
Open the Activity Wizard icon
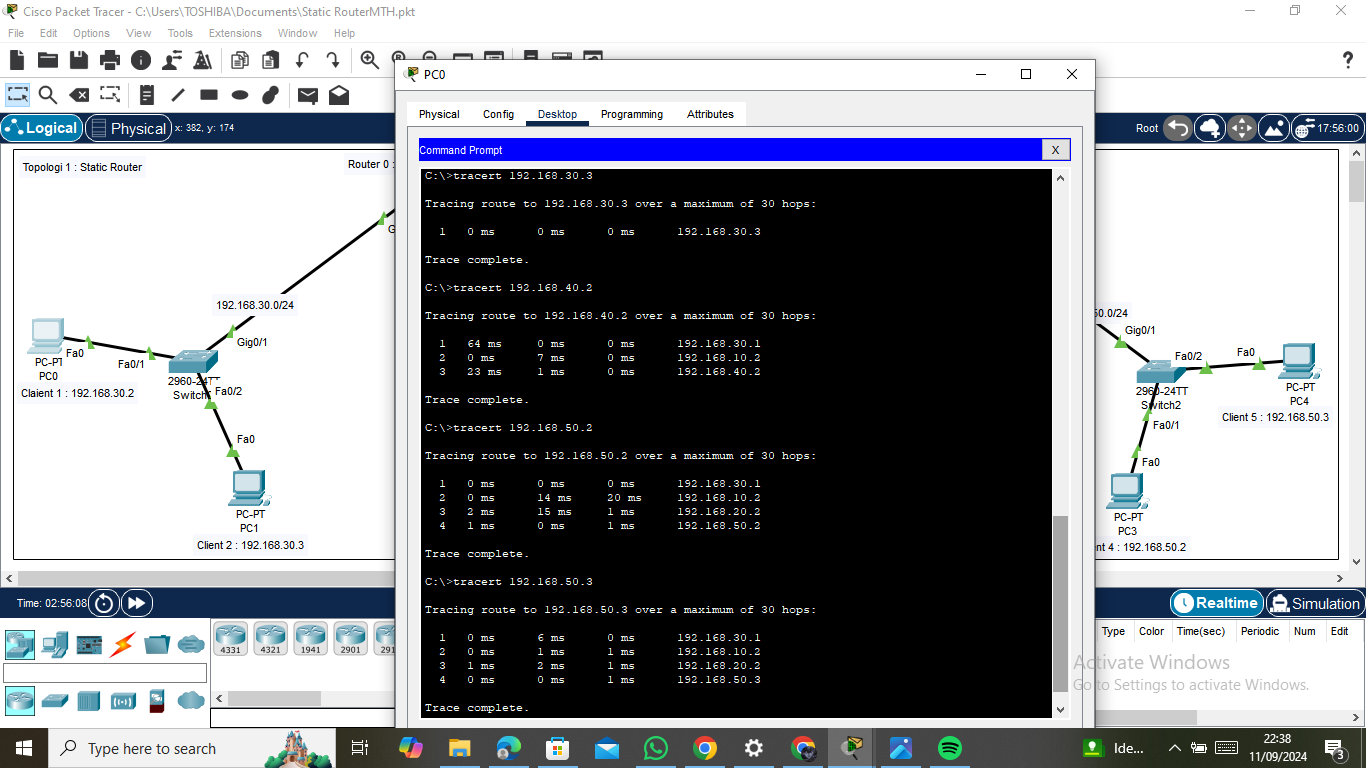[x=203, y=60]
